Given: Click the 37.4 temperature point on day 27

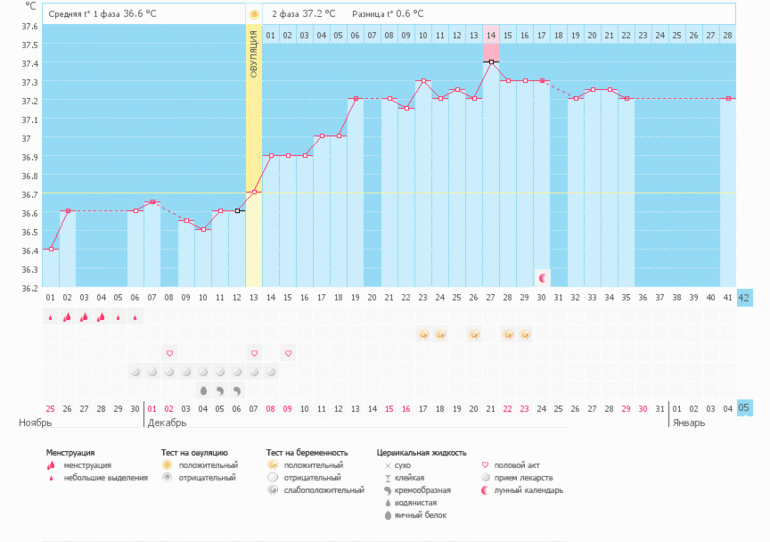Looking at the screenshot, I should pos(491,62).
